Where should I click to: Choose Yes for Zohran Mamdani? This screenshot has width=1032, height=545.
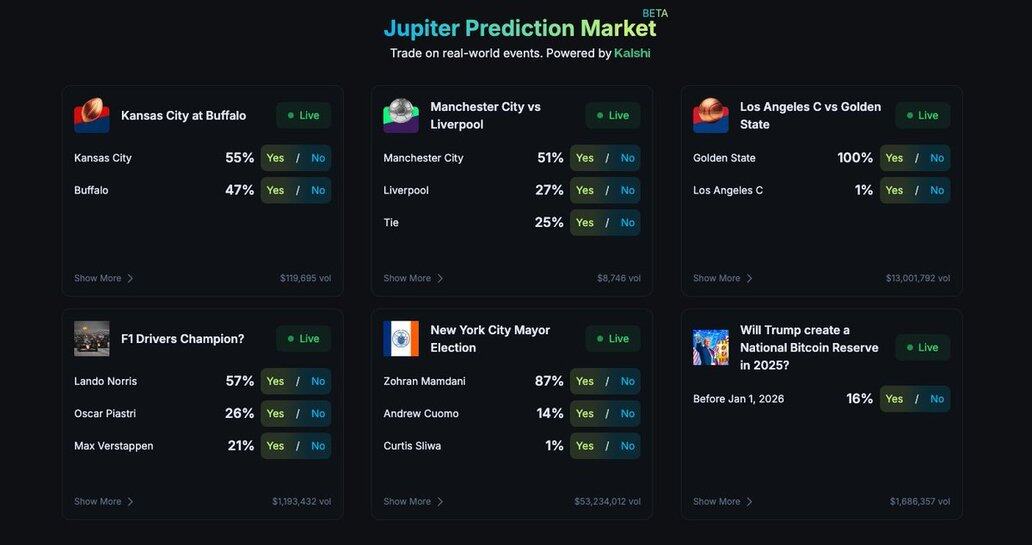point(585,381)
